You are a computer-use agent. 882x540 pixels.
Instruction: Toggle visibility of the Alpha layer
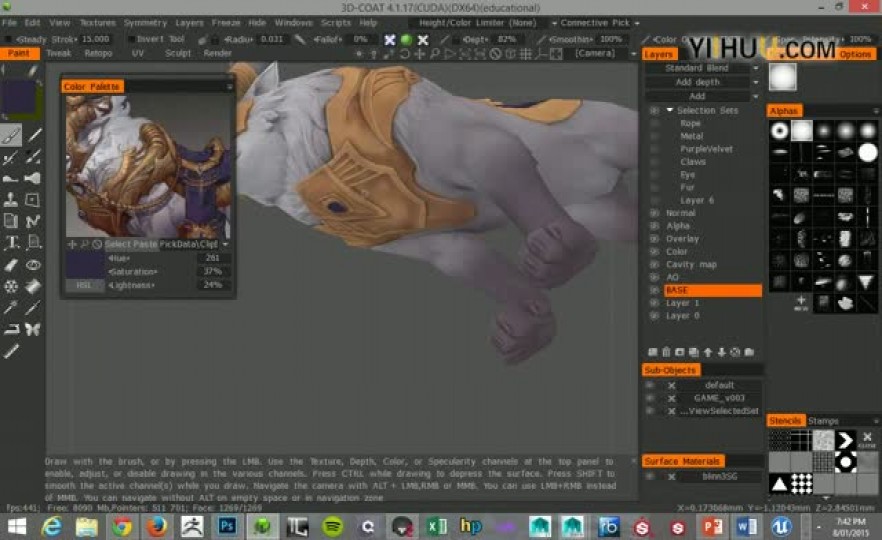(x=654, y=226)
